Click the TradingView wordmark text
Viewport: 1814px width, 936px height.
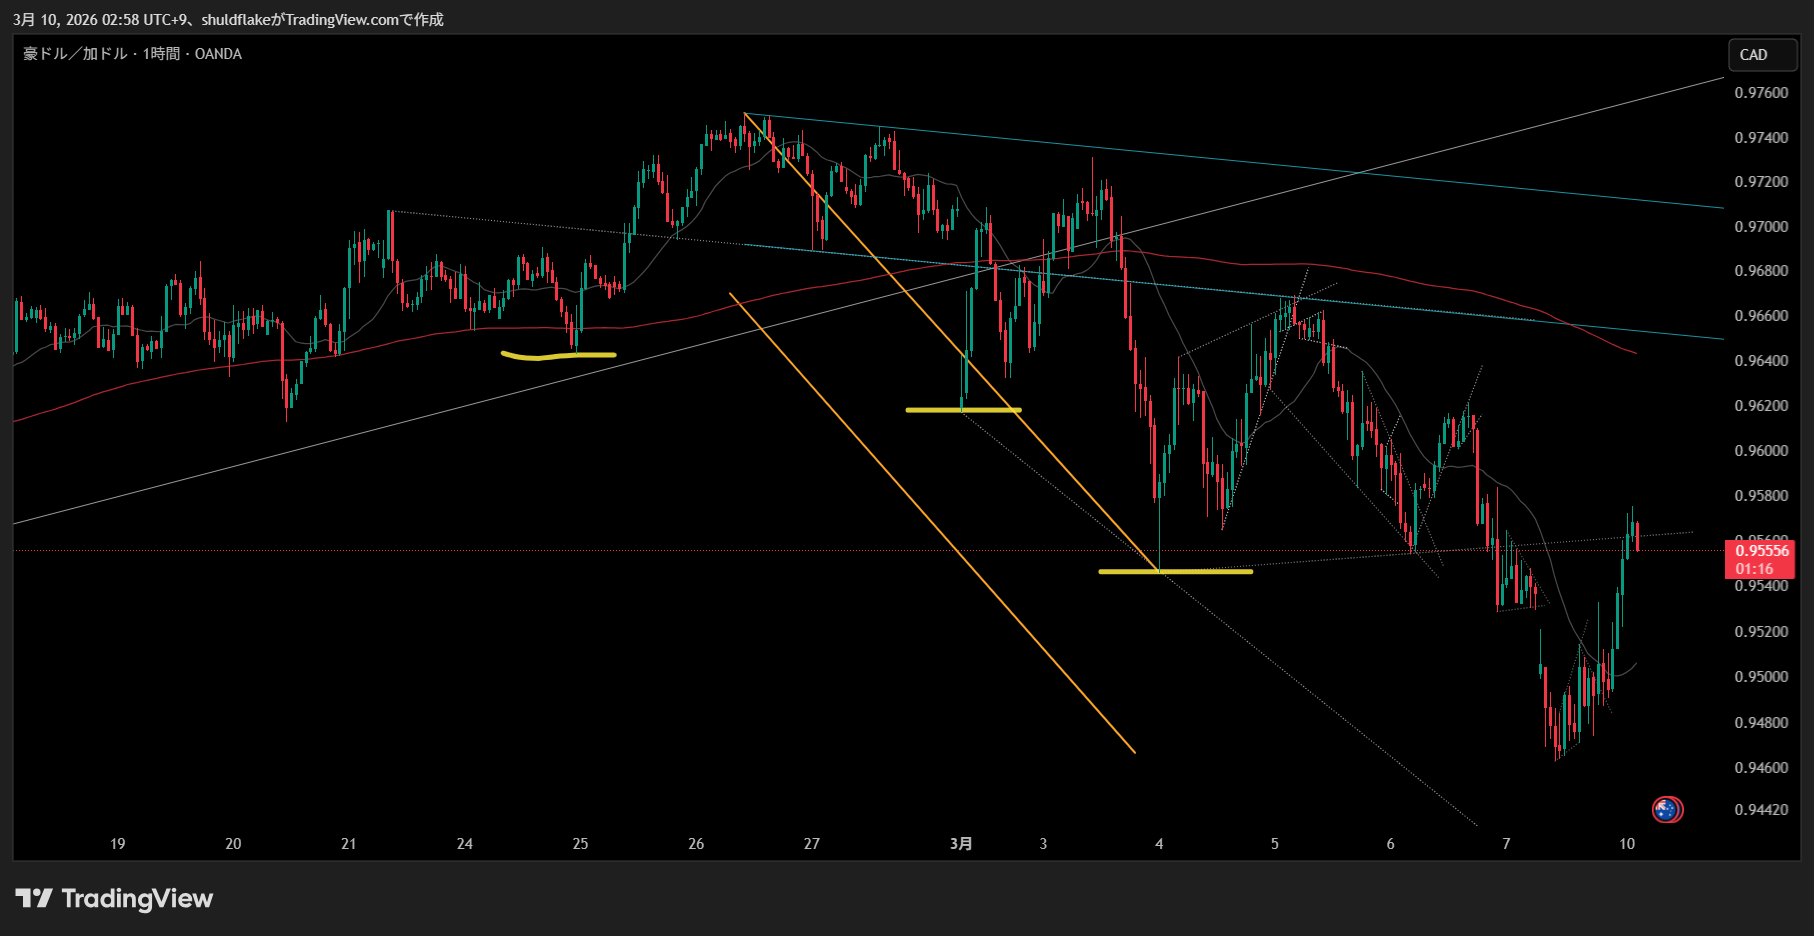coord(137,898)
